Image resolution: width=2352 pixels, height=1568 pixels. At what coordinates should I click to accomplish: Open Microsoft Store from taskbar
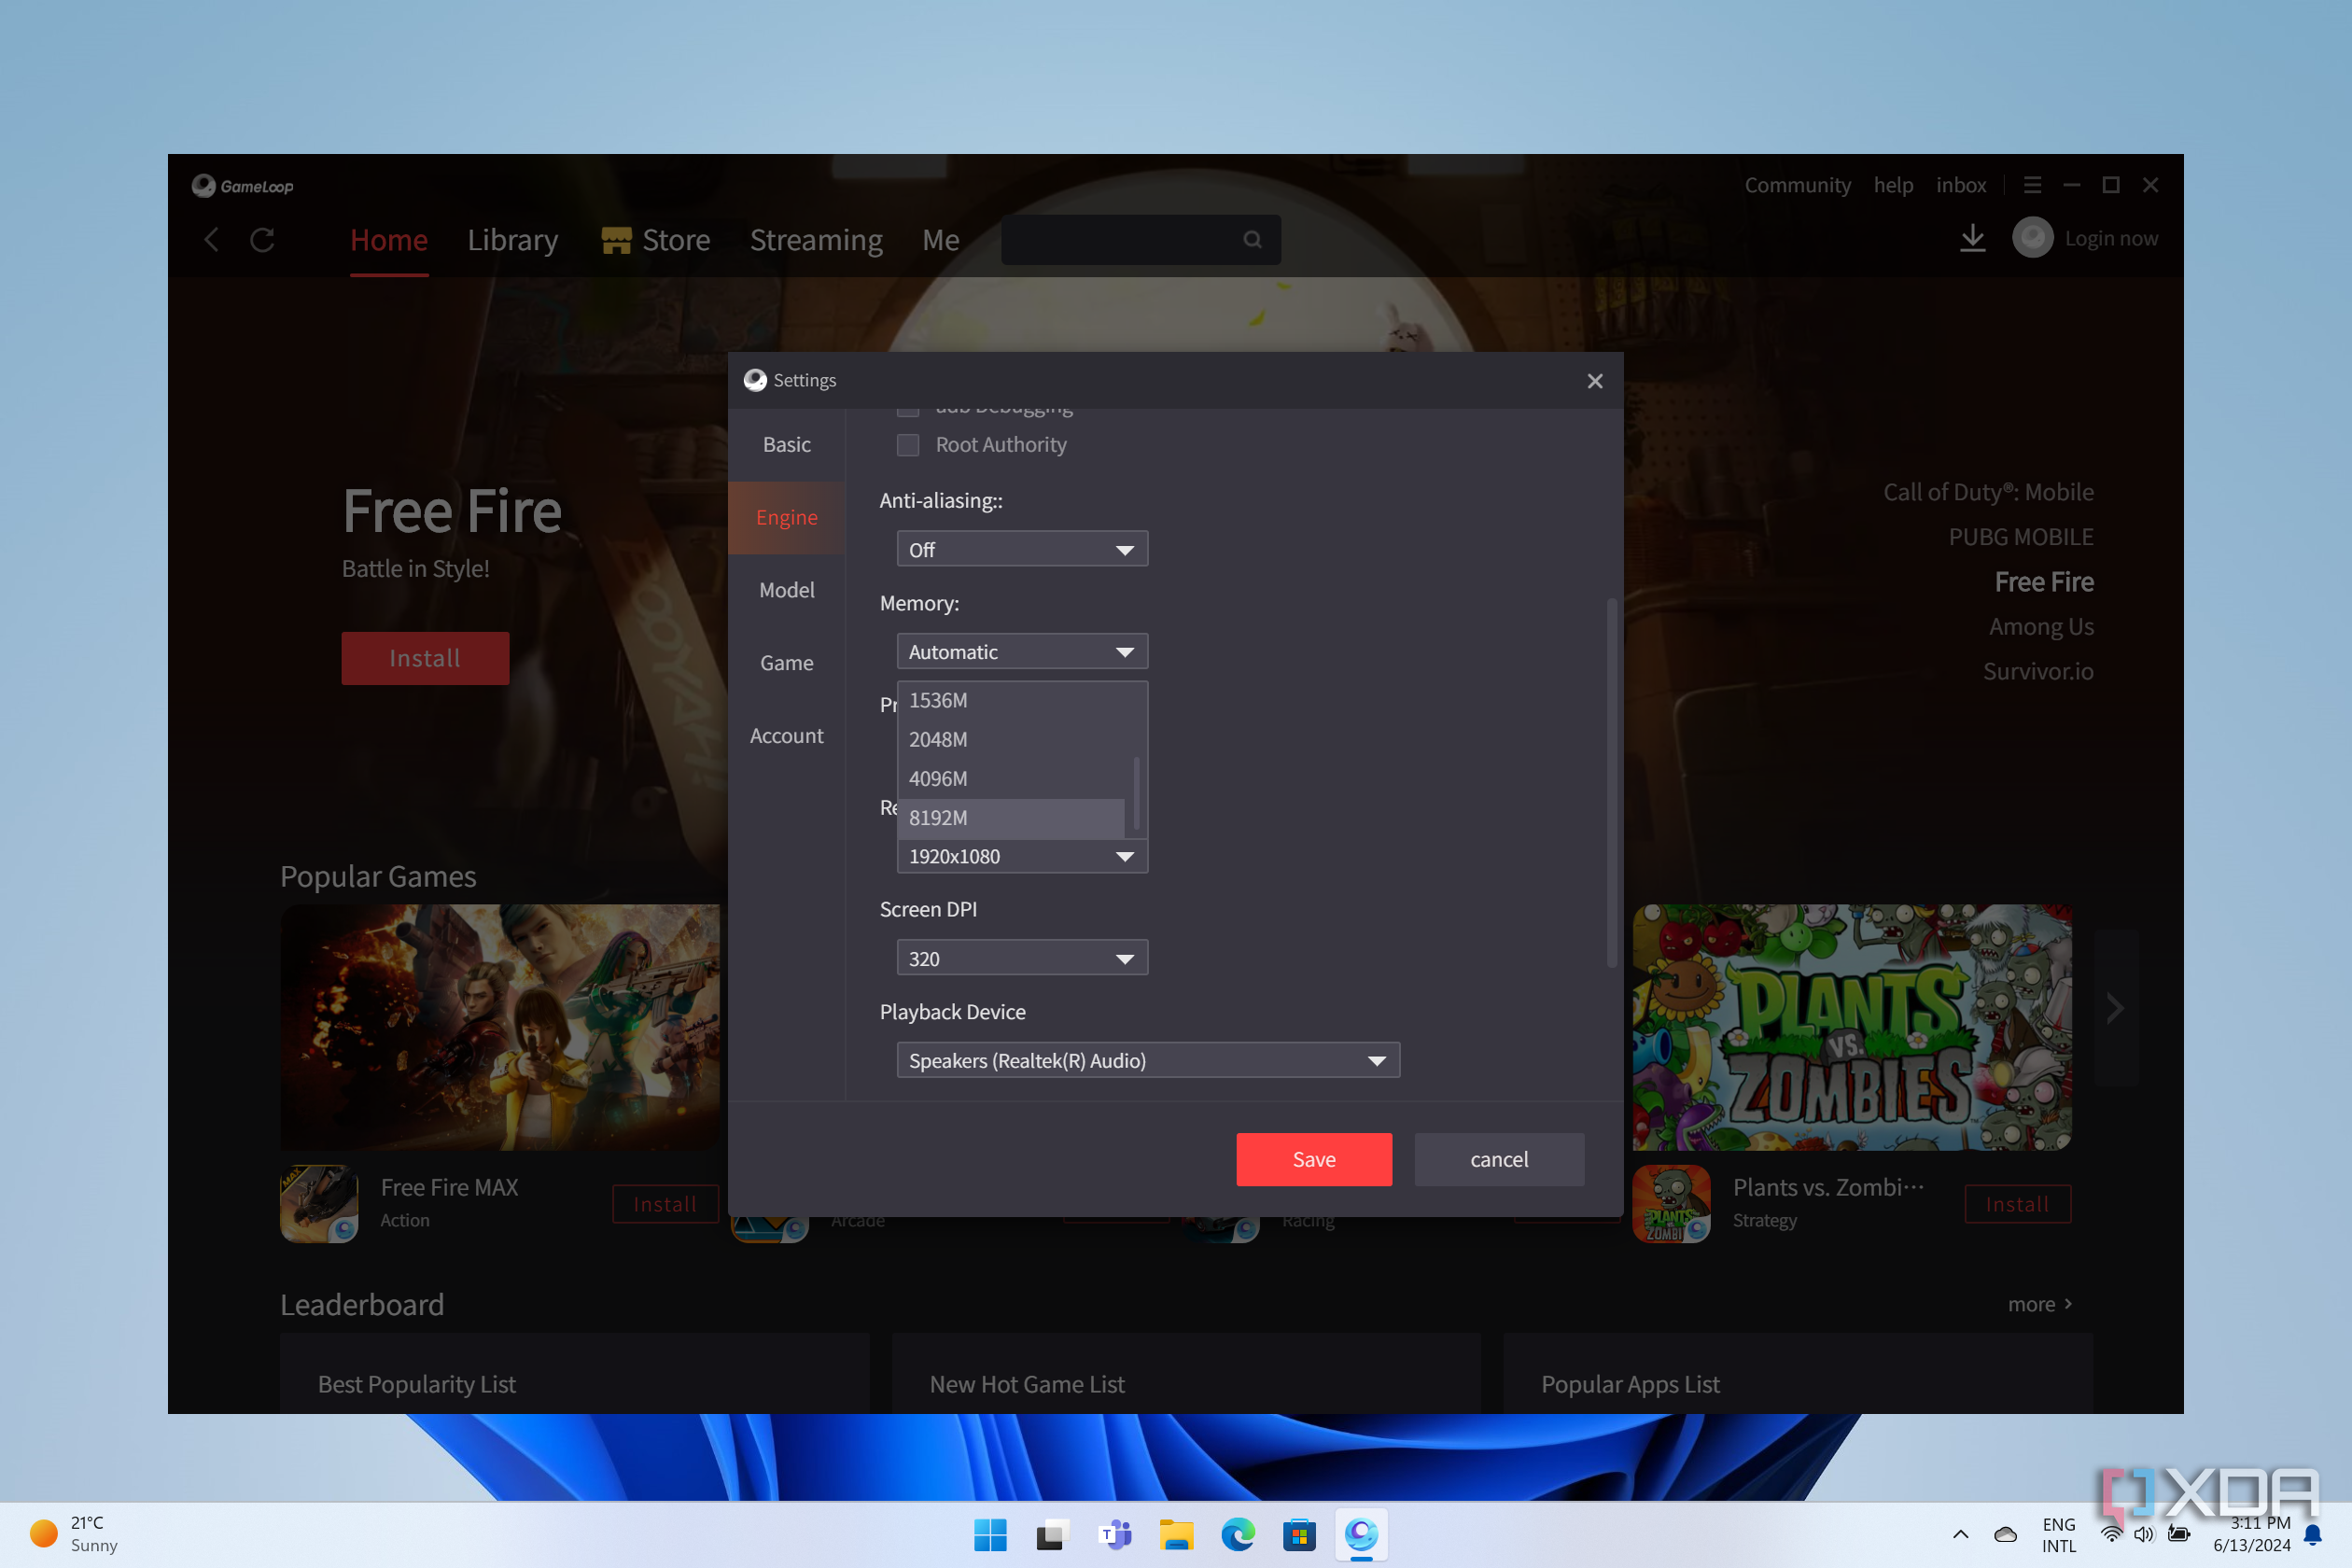[x=1300, y=1534]
